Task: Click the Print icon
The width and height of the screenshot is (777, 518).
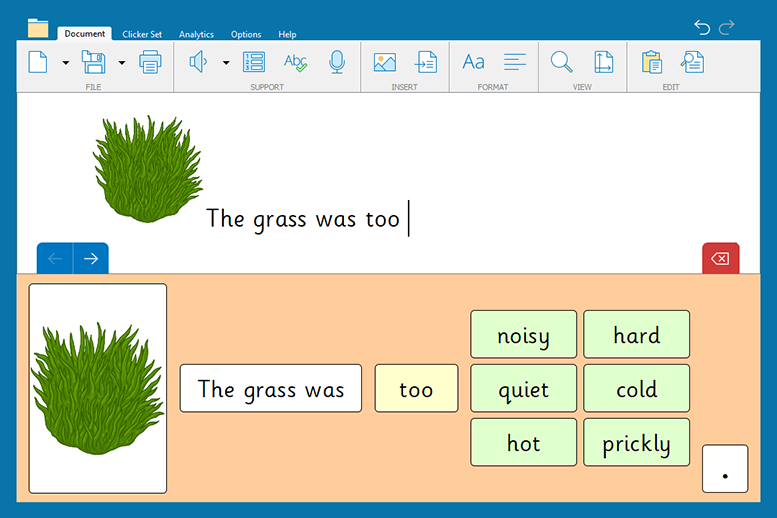Action: point(150,62)
